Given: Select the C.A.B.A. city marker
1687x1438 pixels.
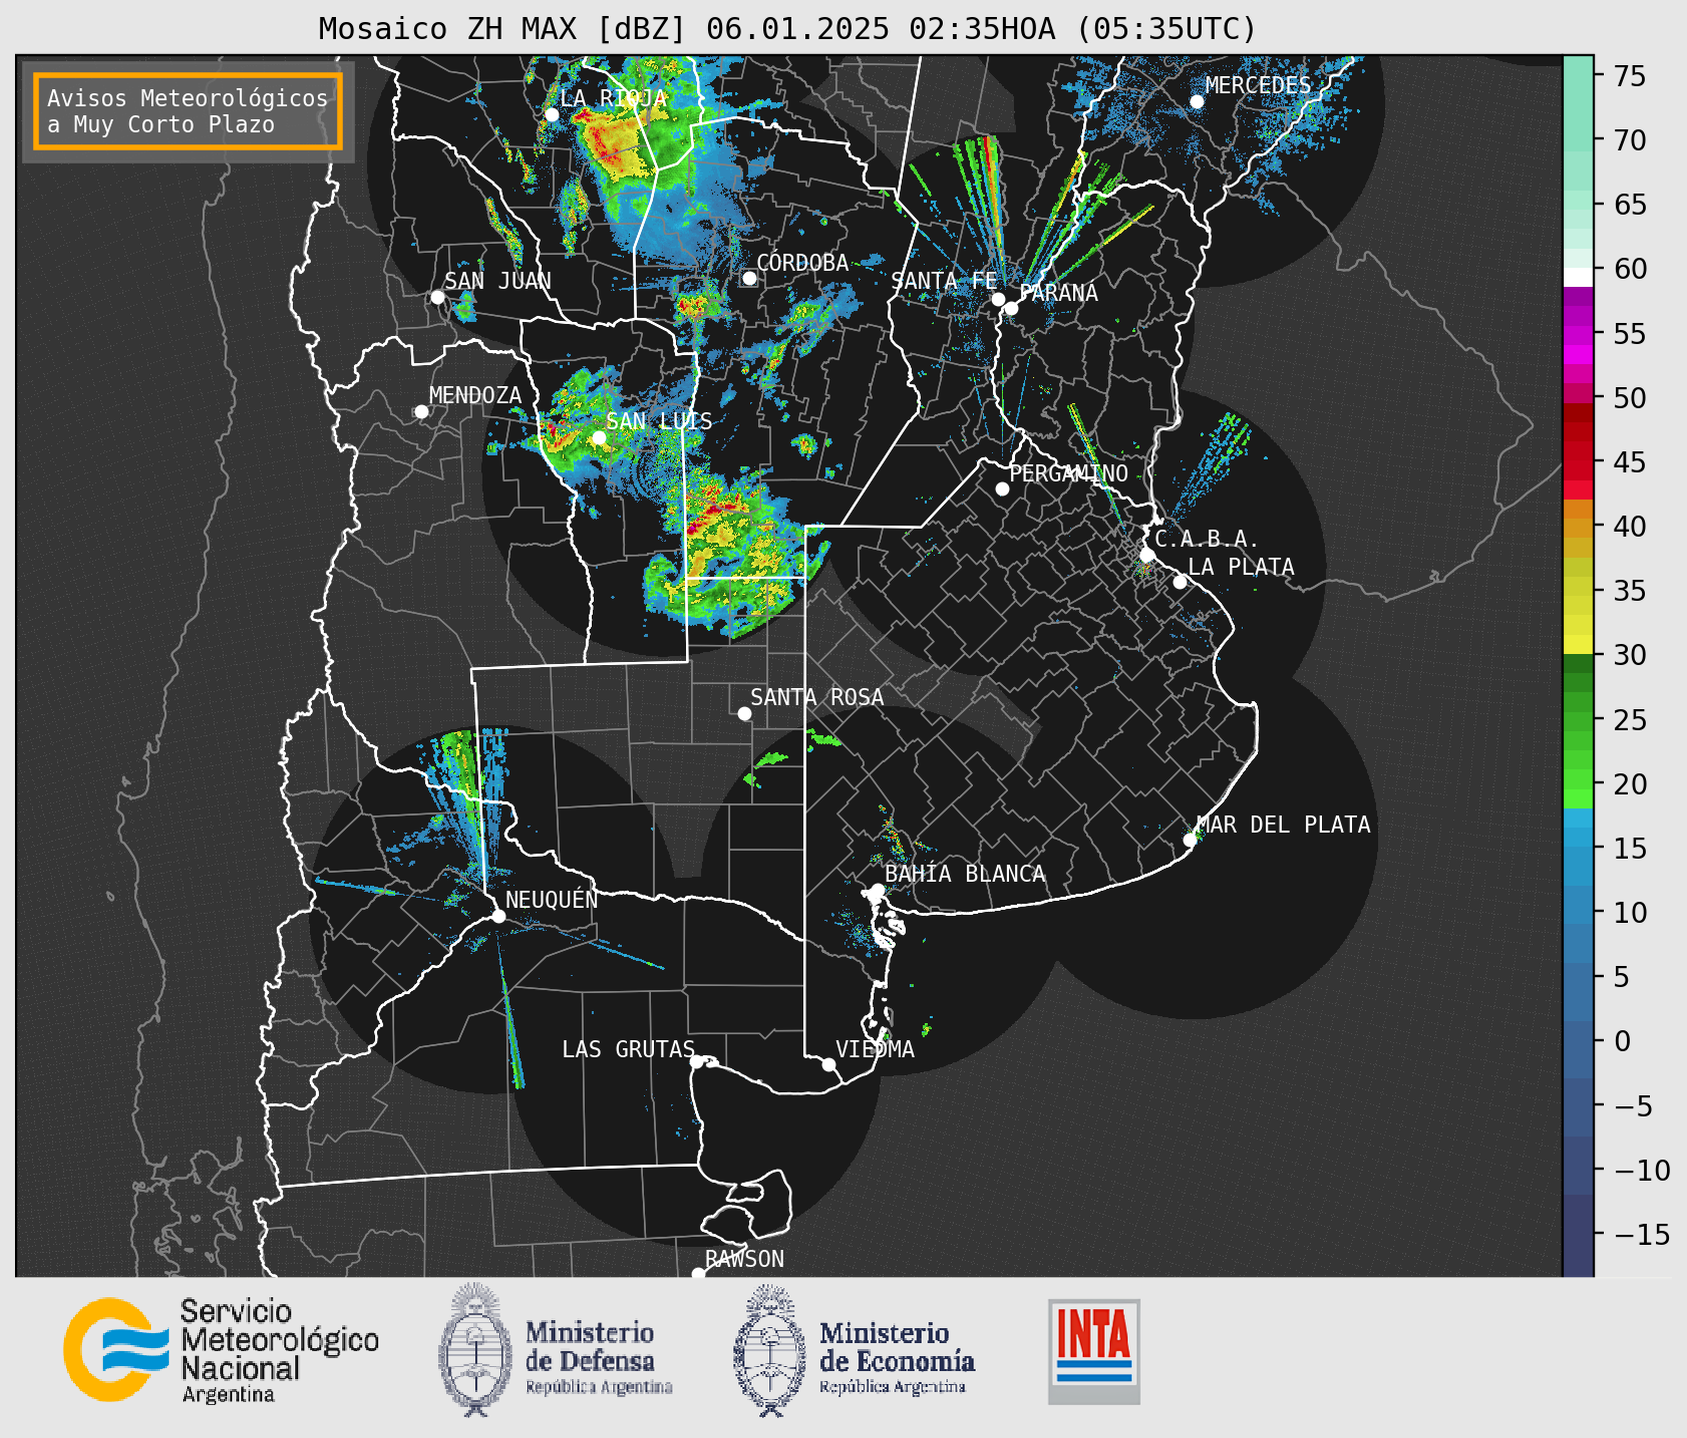Looking at the screenshot, I should [x=1147, y=555].
